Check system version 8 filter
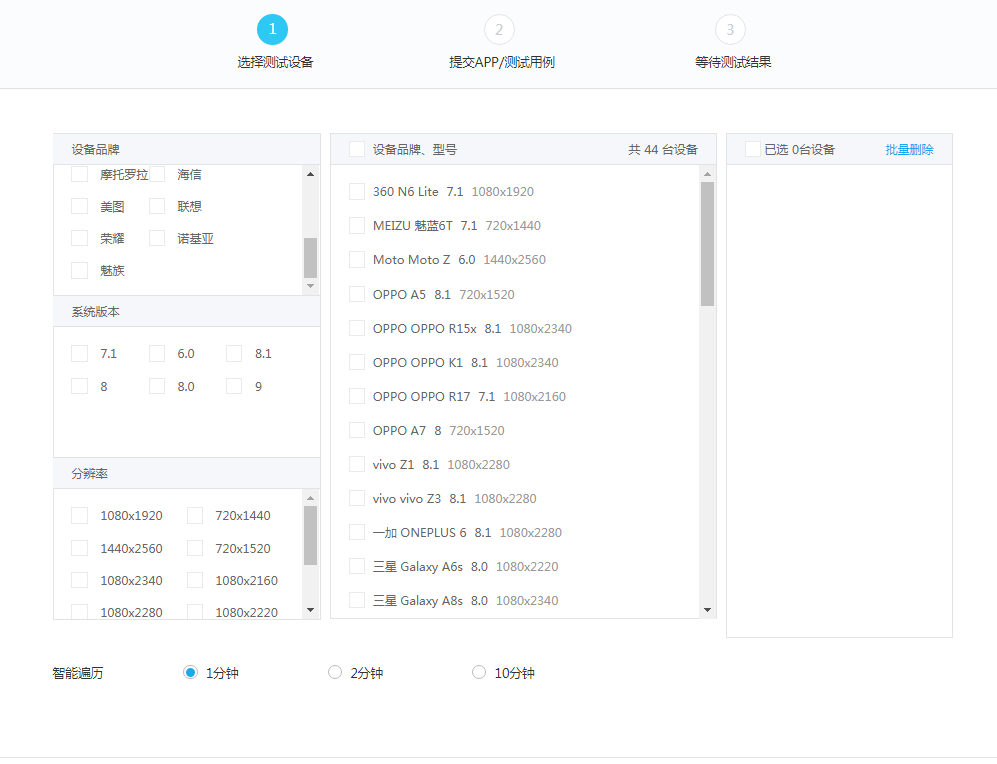This screenshot has height=764, width=997. (x=79, y=386)
